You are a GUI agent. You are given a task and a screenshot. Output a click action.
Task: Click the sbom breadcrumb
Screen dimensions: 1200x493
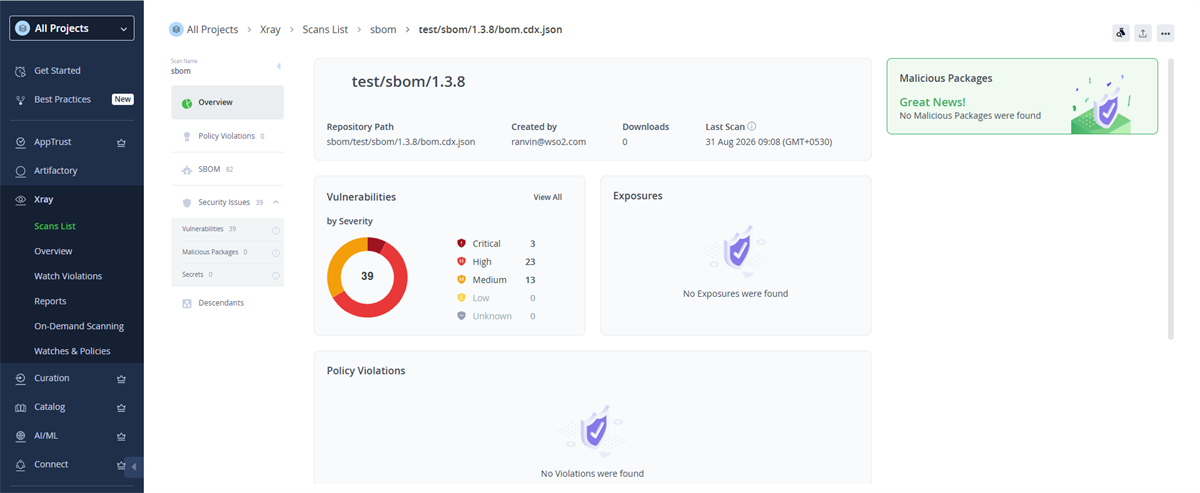(x=383, y=30)
